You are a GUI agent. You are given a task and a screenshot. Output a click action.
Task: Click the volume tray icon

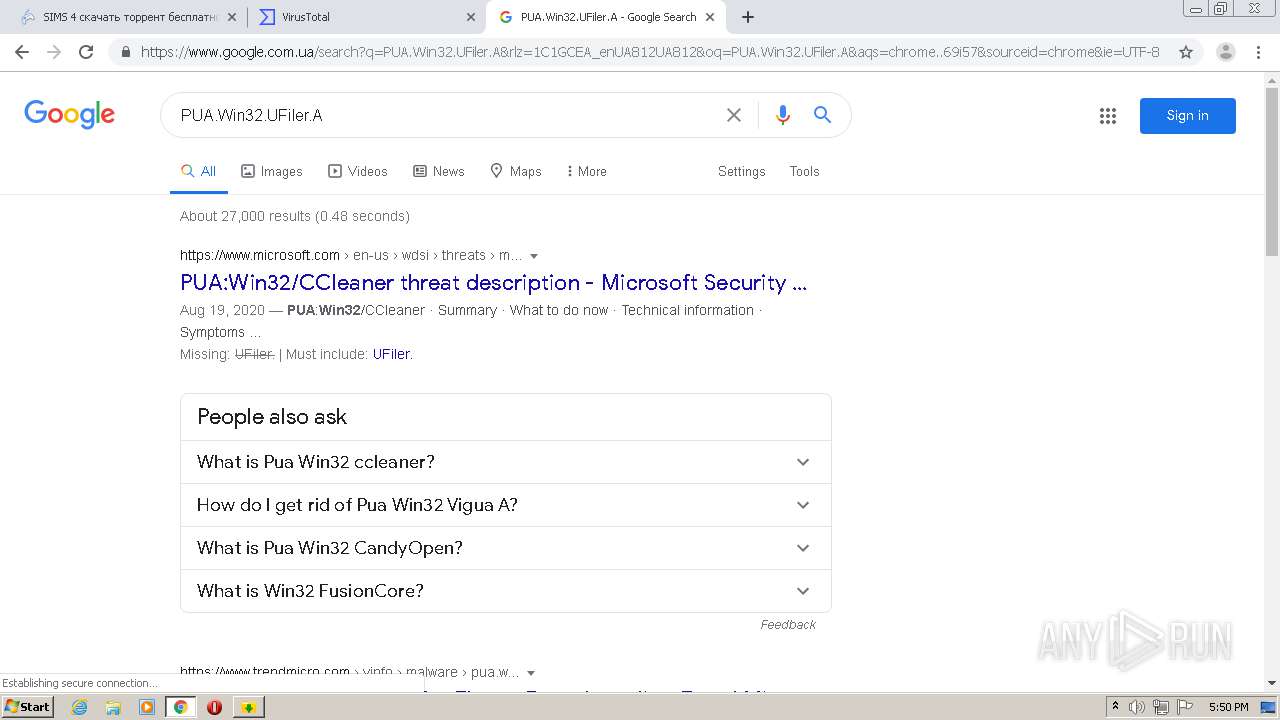[1136, 707]
